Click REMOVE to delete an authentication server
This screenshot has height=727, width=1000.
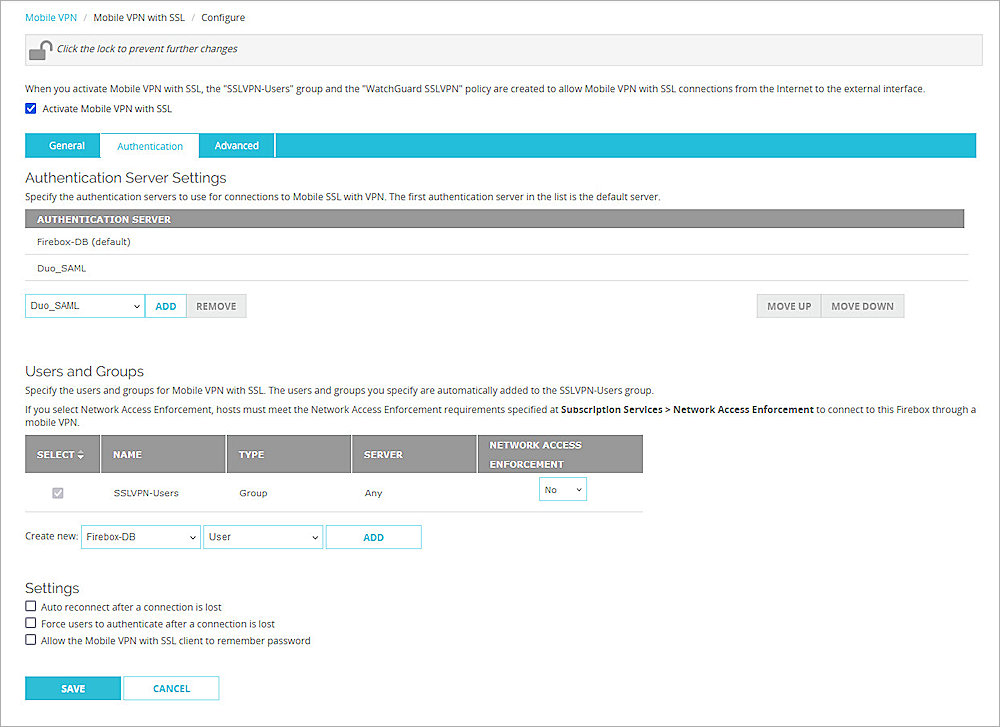coord(216,305)
